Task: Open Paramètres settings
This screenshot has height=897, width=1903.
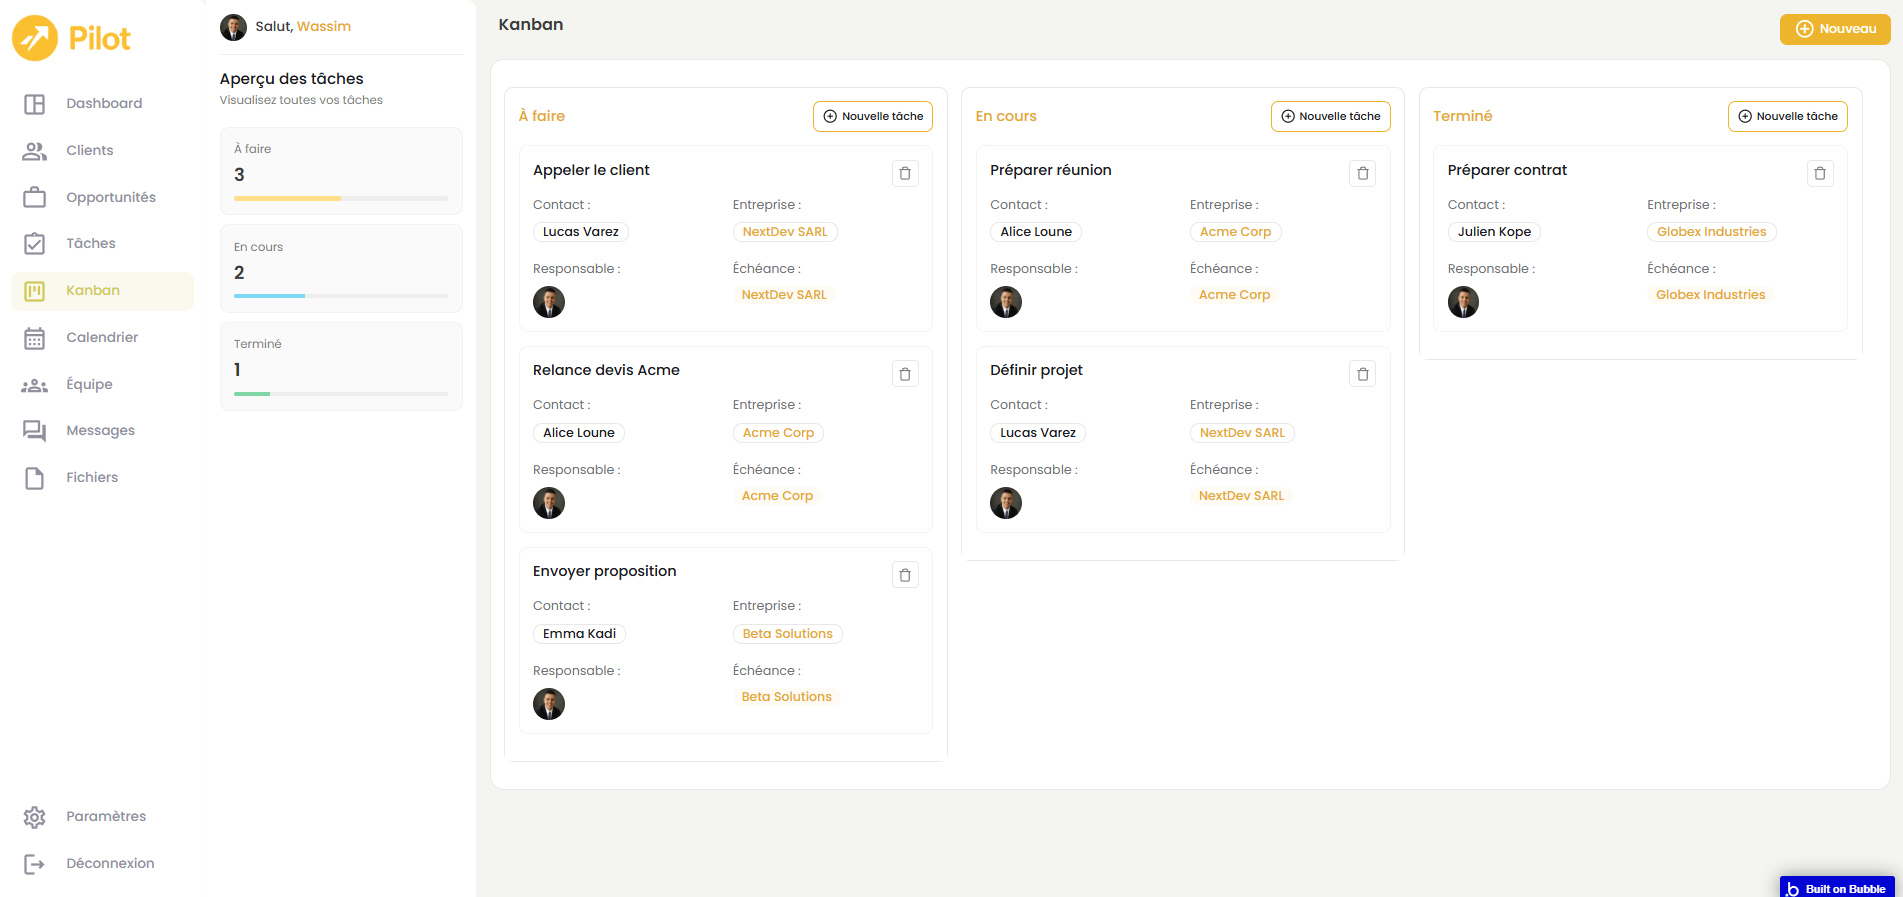Action: (x=105, y=817)
